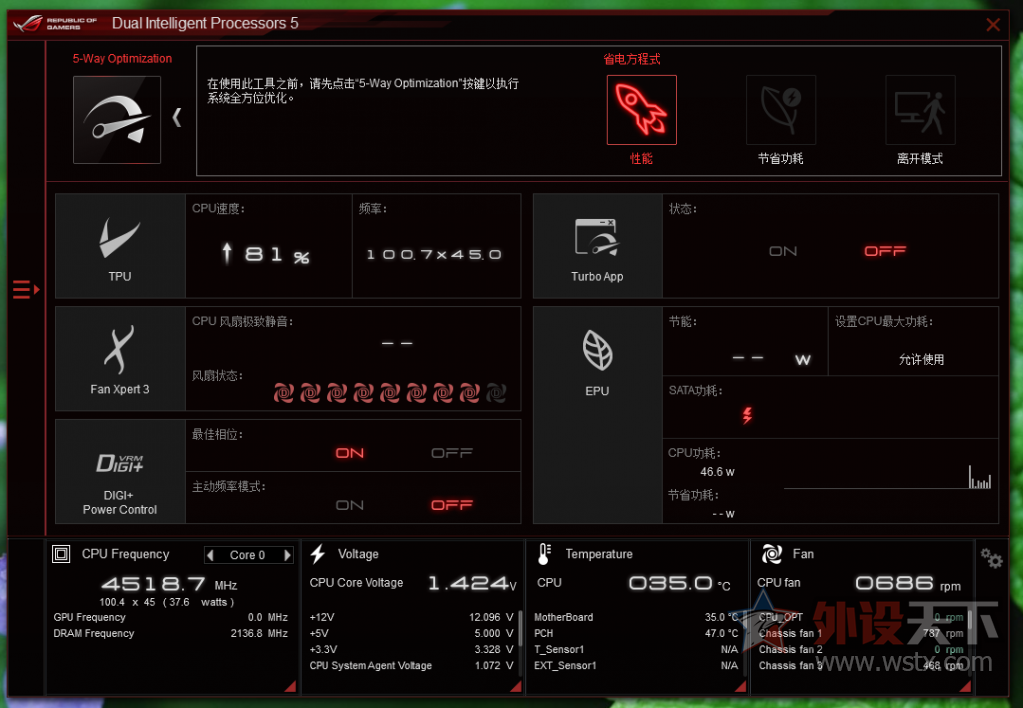Open the EPU leaf module
Viewport: 1023px width, 708px height.
pyautogui.click(x=597, y=416)
